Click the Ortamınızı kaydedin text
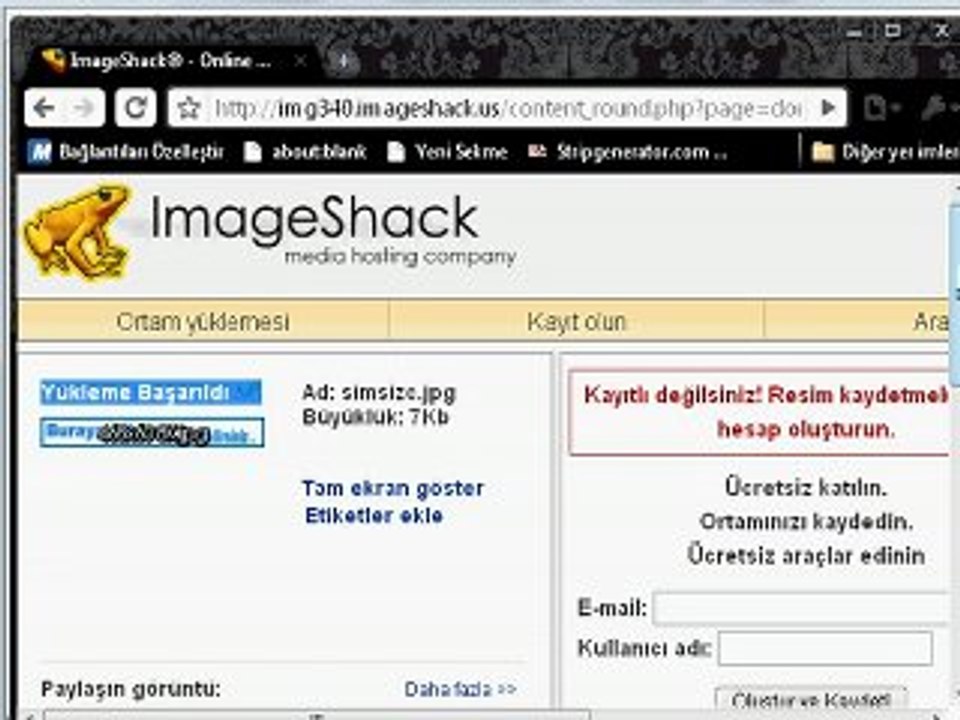Image resolution: width=960 pixels, height=720 pixels. [x=806, y=522]
